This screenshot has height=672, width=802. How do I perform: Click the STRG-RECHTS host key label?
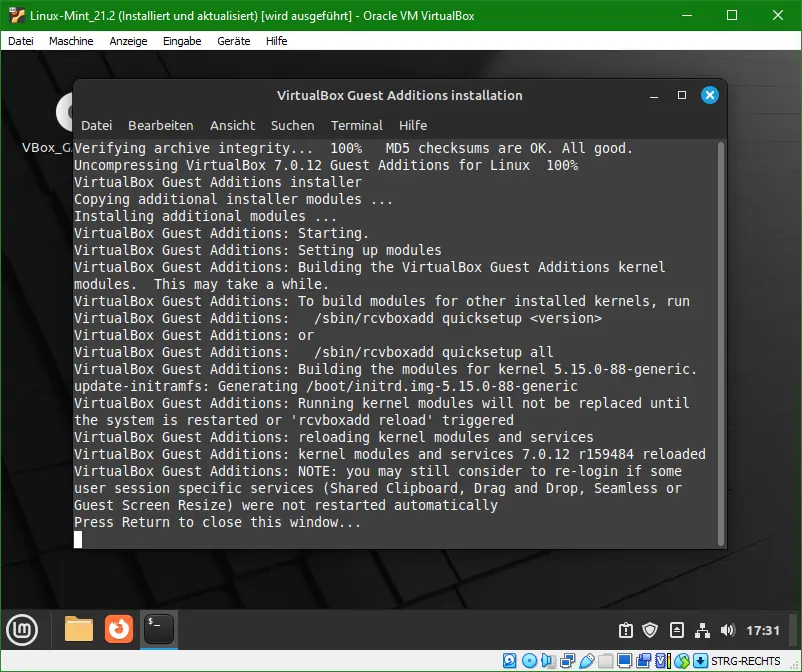click(x=746, y=661)
